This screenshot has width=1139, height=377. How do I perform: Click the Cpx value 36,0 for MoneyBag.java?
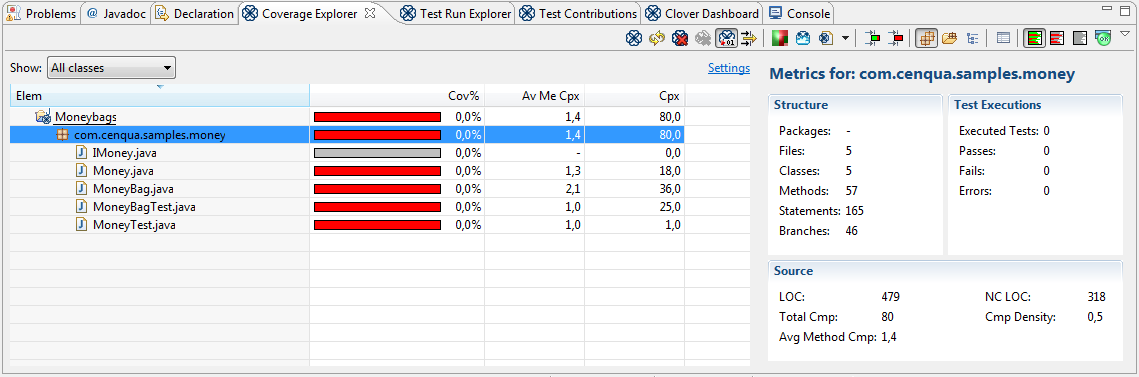668,189
